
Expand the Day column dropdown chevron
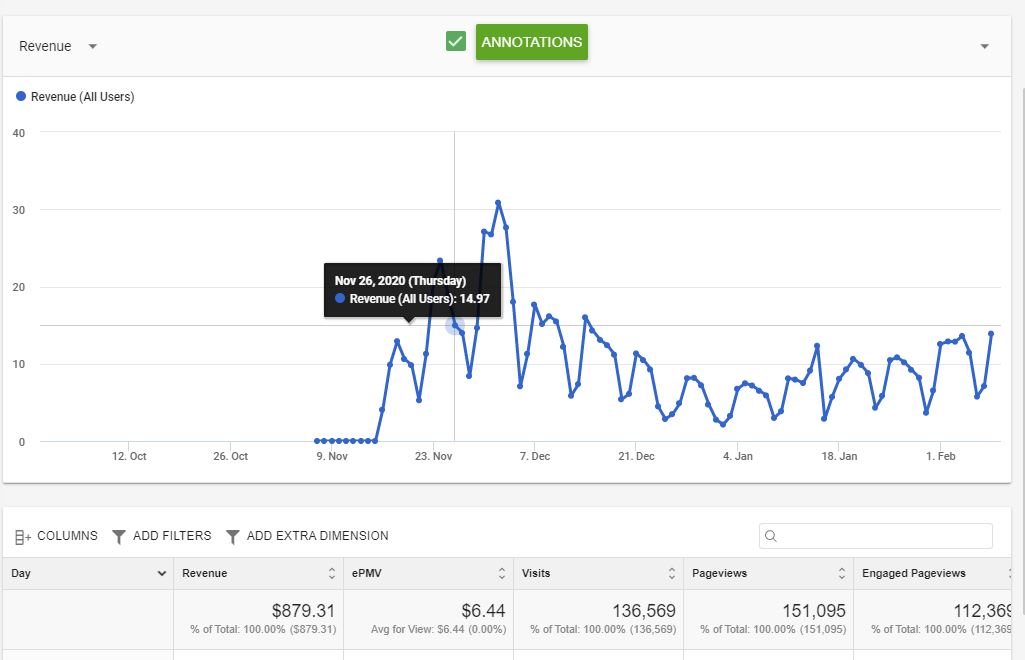(x=161, y=573)
